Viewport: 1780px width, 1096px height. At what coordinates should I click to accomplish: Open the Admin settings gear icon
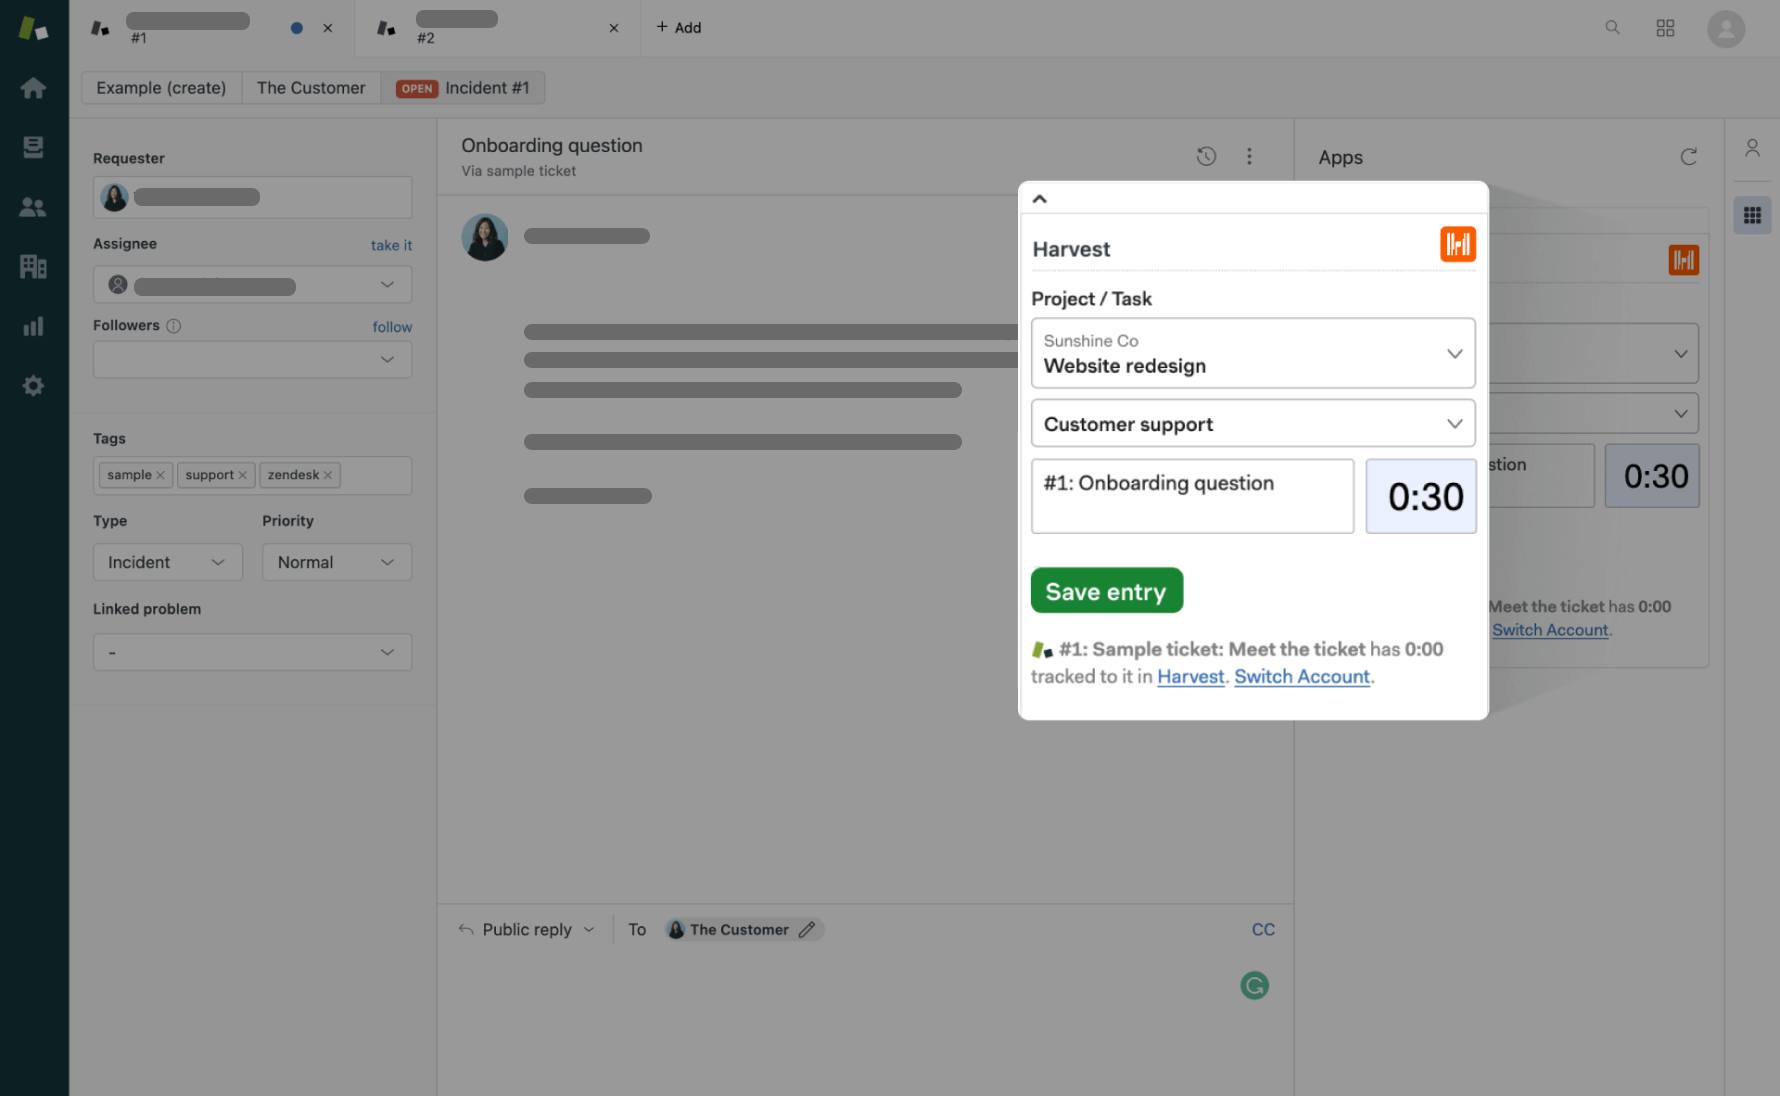pos(33,385)
